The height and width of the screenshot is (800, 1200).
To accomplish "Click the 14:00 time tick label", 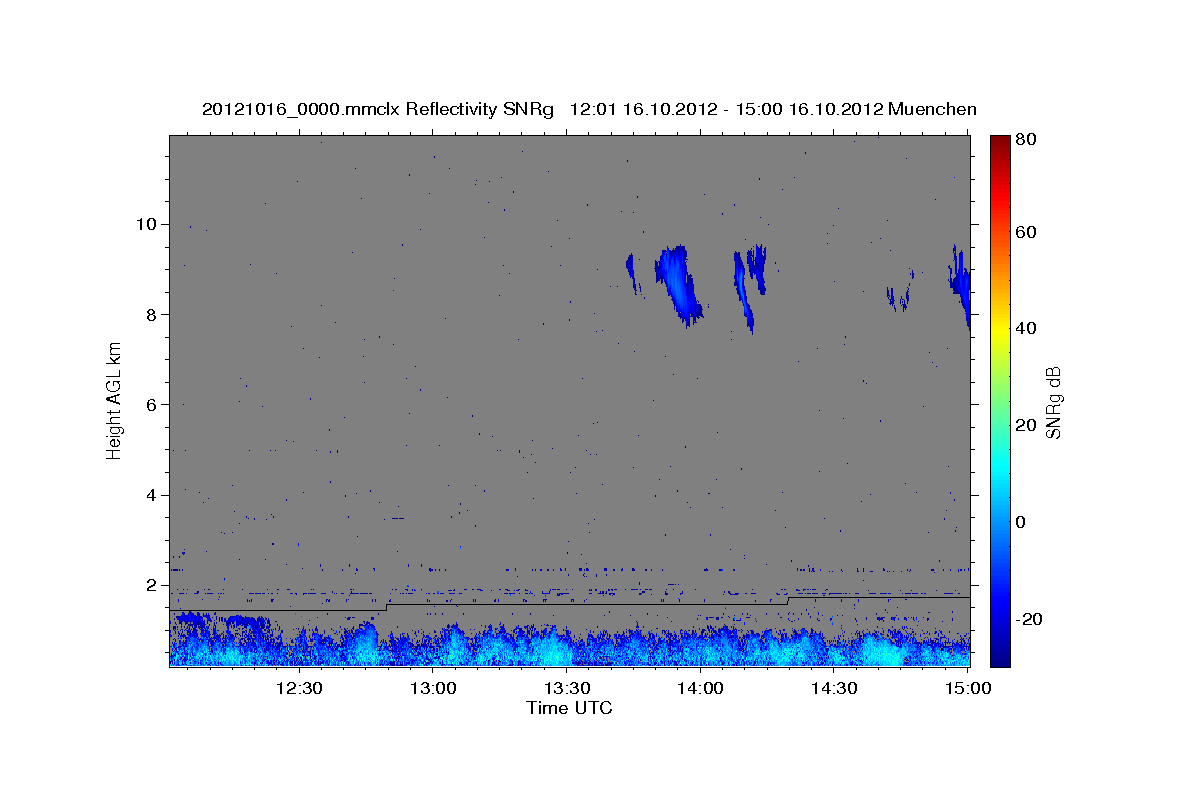I will point(701,688).
